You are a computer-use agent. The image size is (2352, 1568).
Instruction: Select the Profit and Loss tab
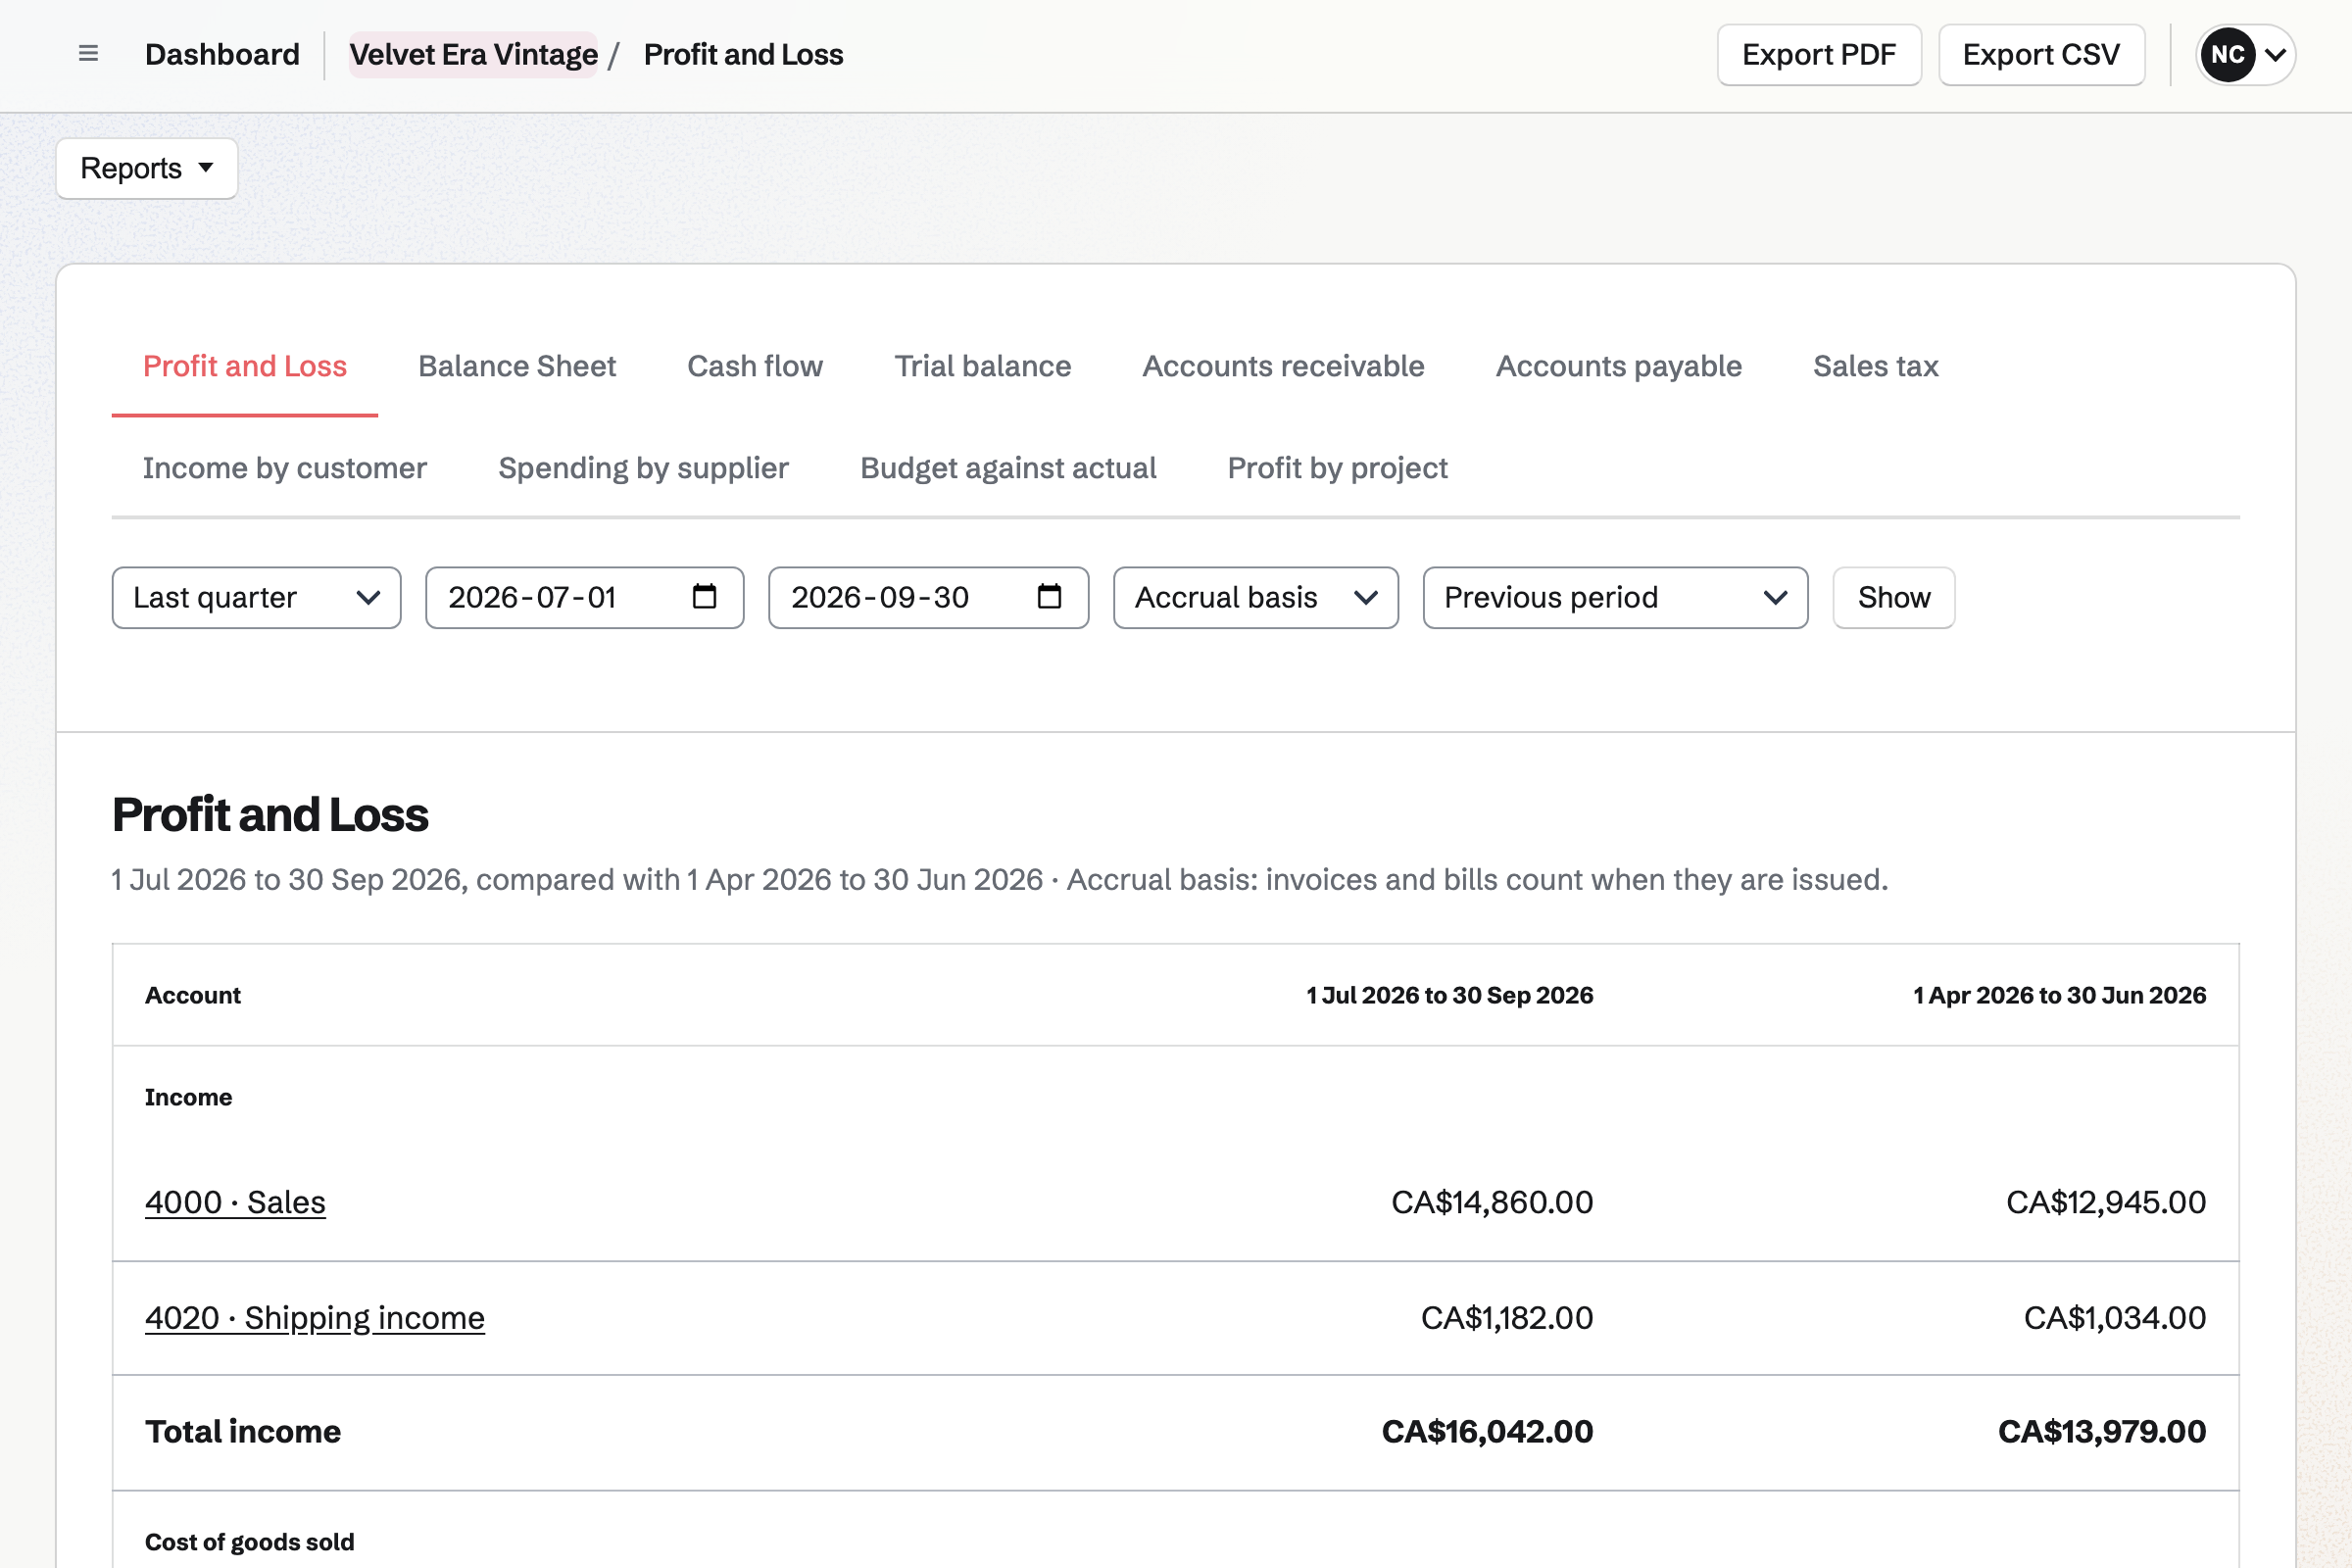(x=245, y=366)
